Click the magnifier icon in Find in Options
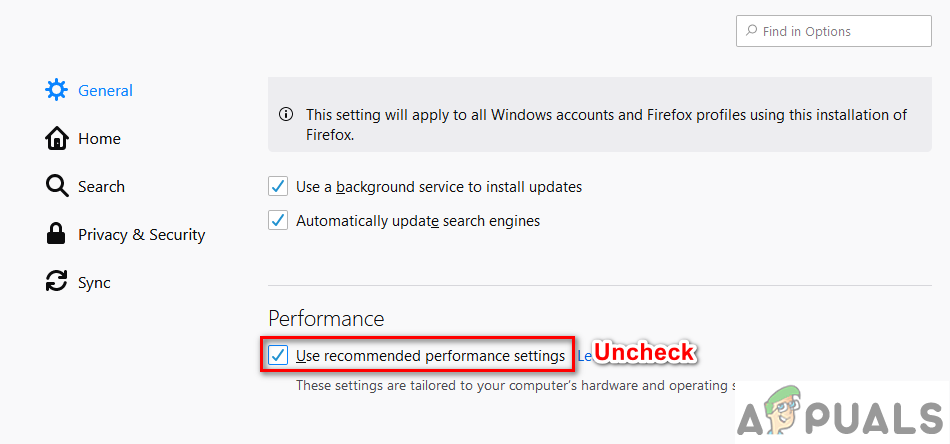Viewport: 950px width, 444px height. click(751, 31)
